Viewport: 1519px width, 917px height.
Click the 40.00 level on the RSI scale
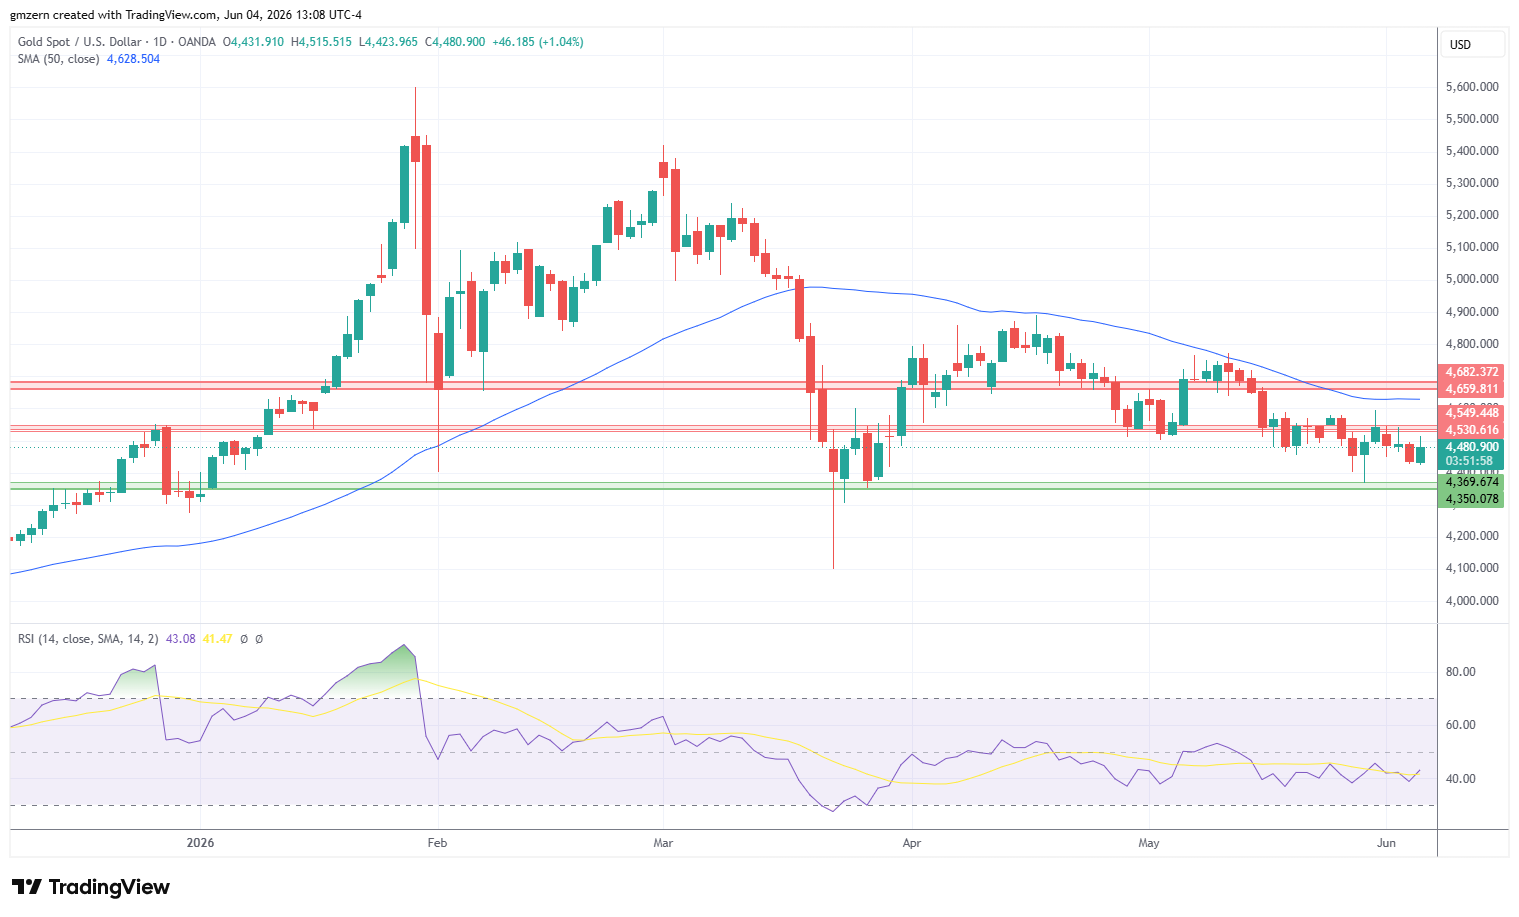point(1461,779)
